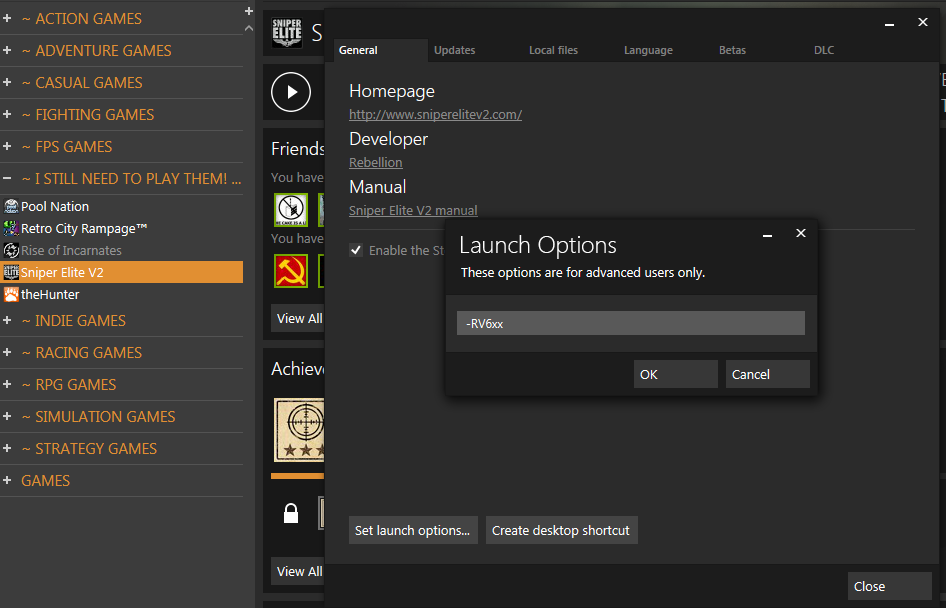The image size is (946, 608).
Task: Expand the RPG GAMES category
Action: 7,384
